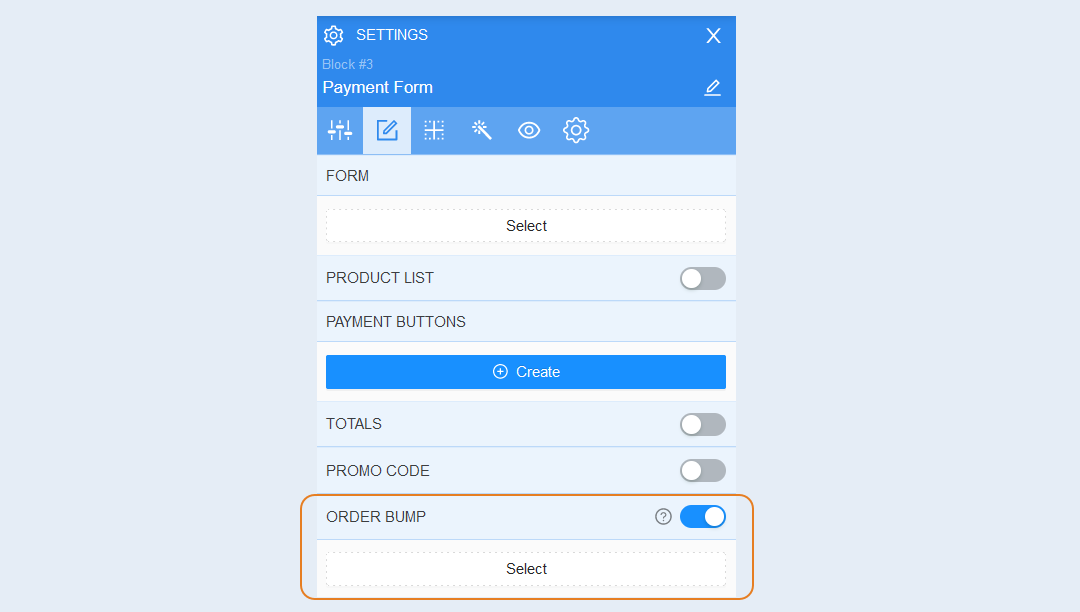The image size is (1080, 612).
Task: Open the grid layout tab icon
Action: coord(434,130)
